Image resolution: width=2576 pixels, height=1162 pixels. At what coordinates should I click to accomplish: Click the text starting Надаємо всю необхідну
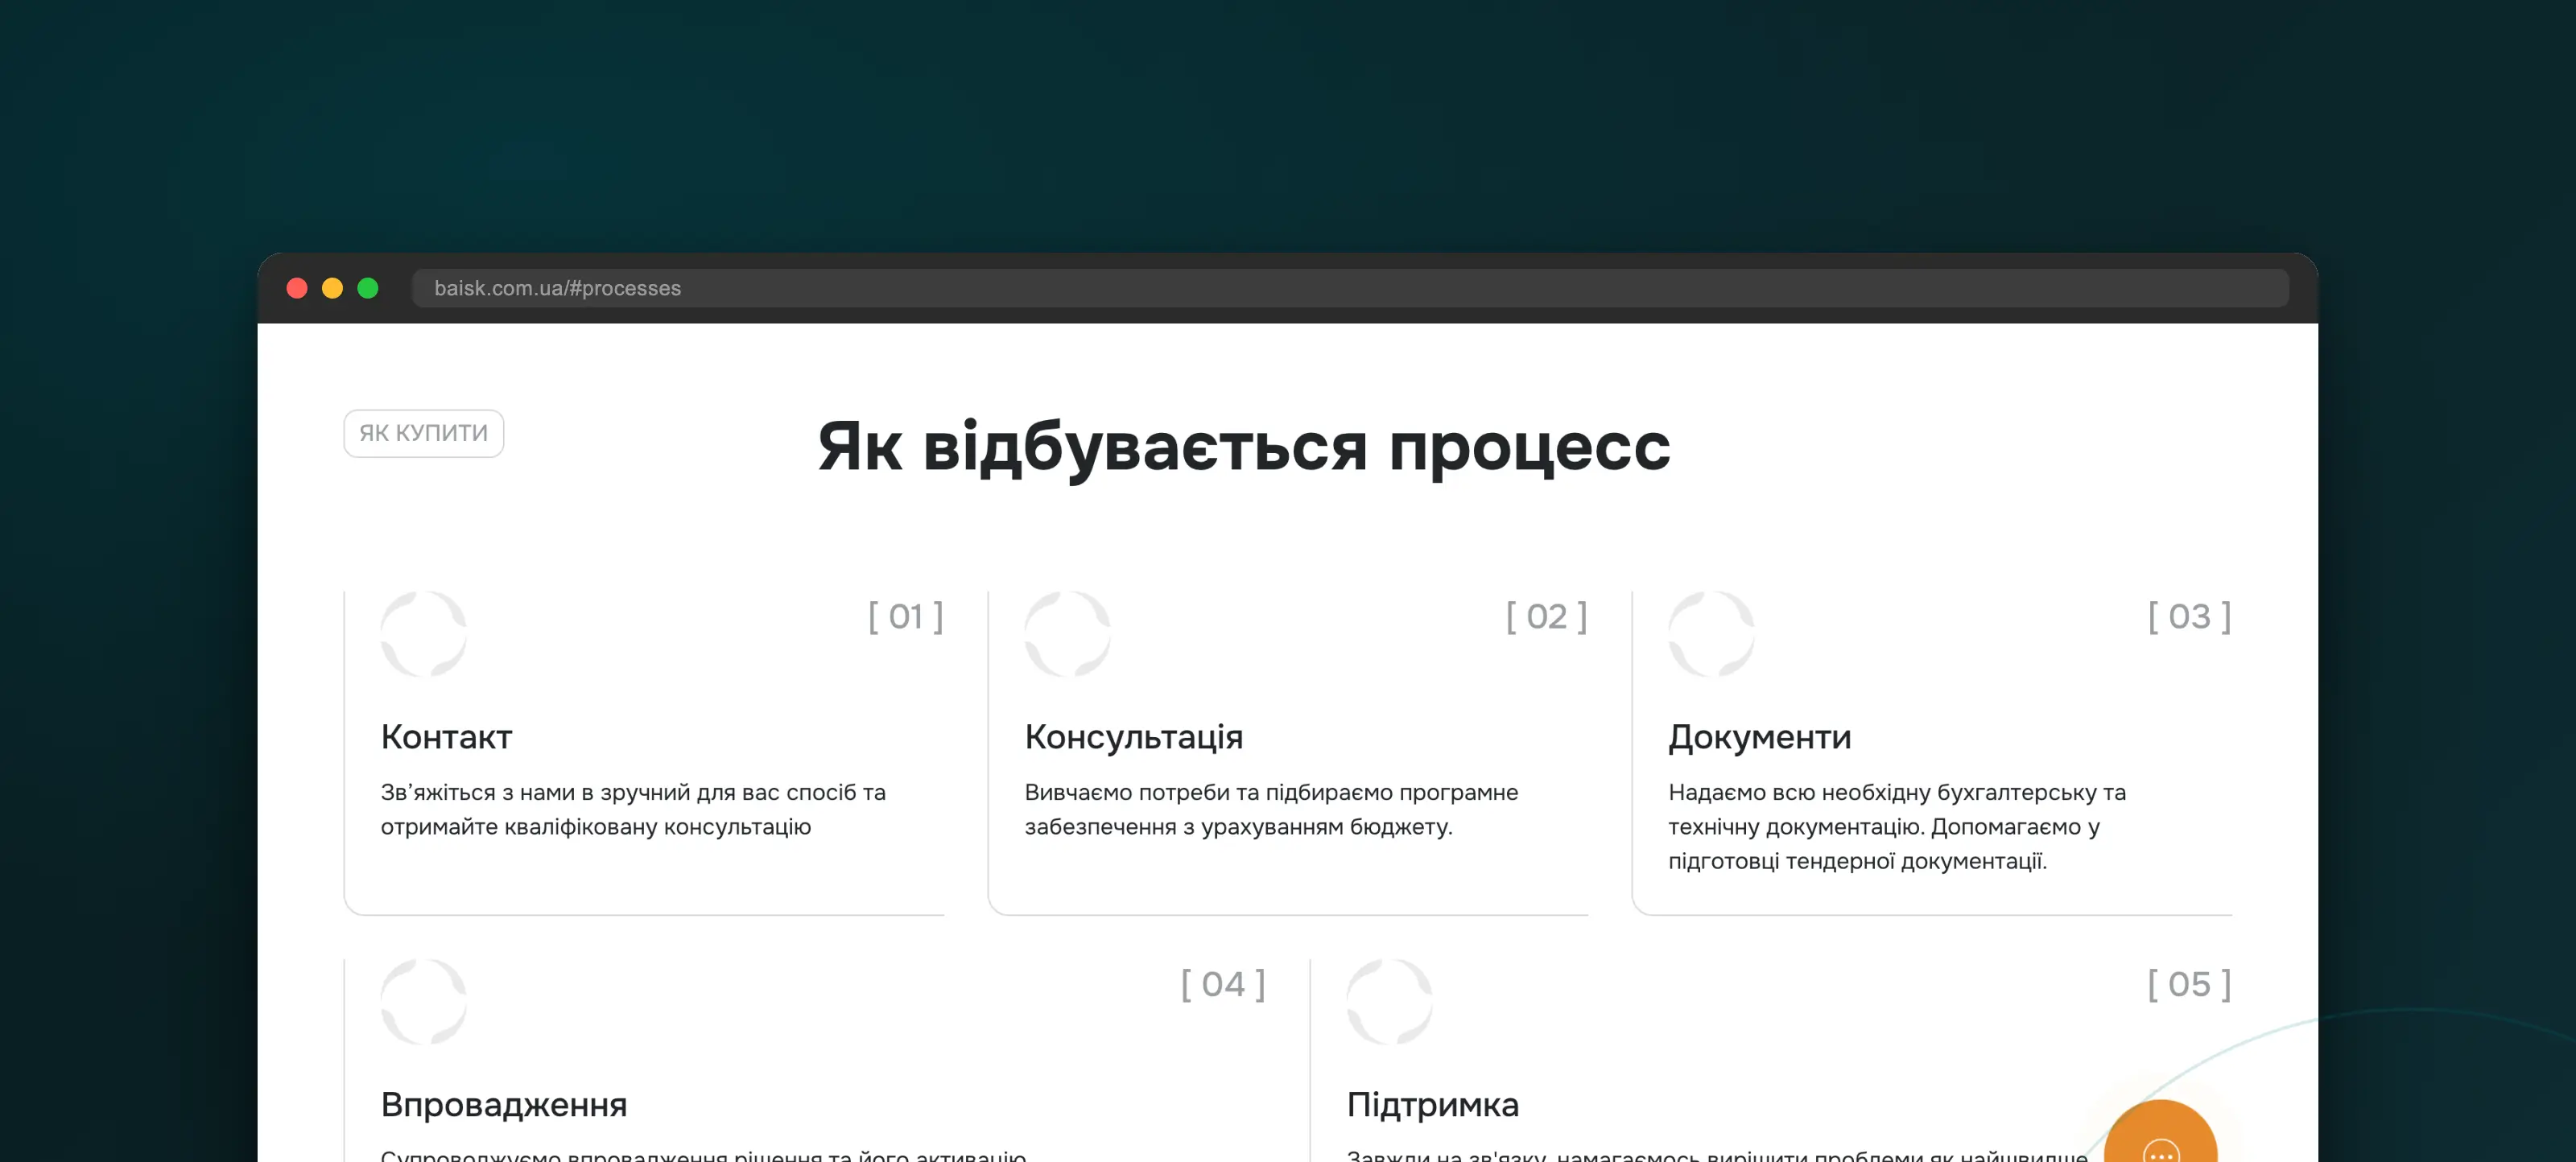coord(1897,826)
